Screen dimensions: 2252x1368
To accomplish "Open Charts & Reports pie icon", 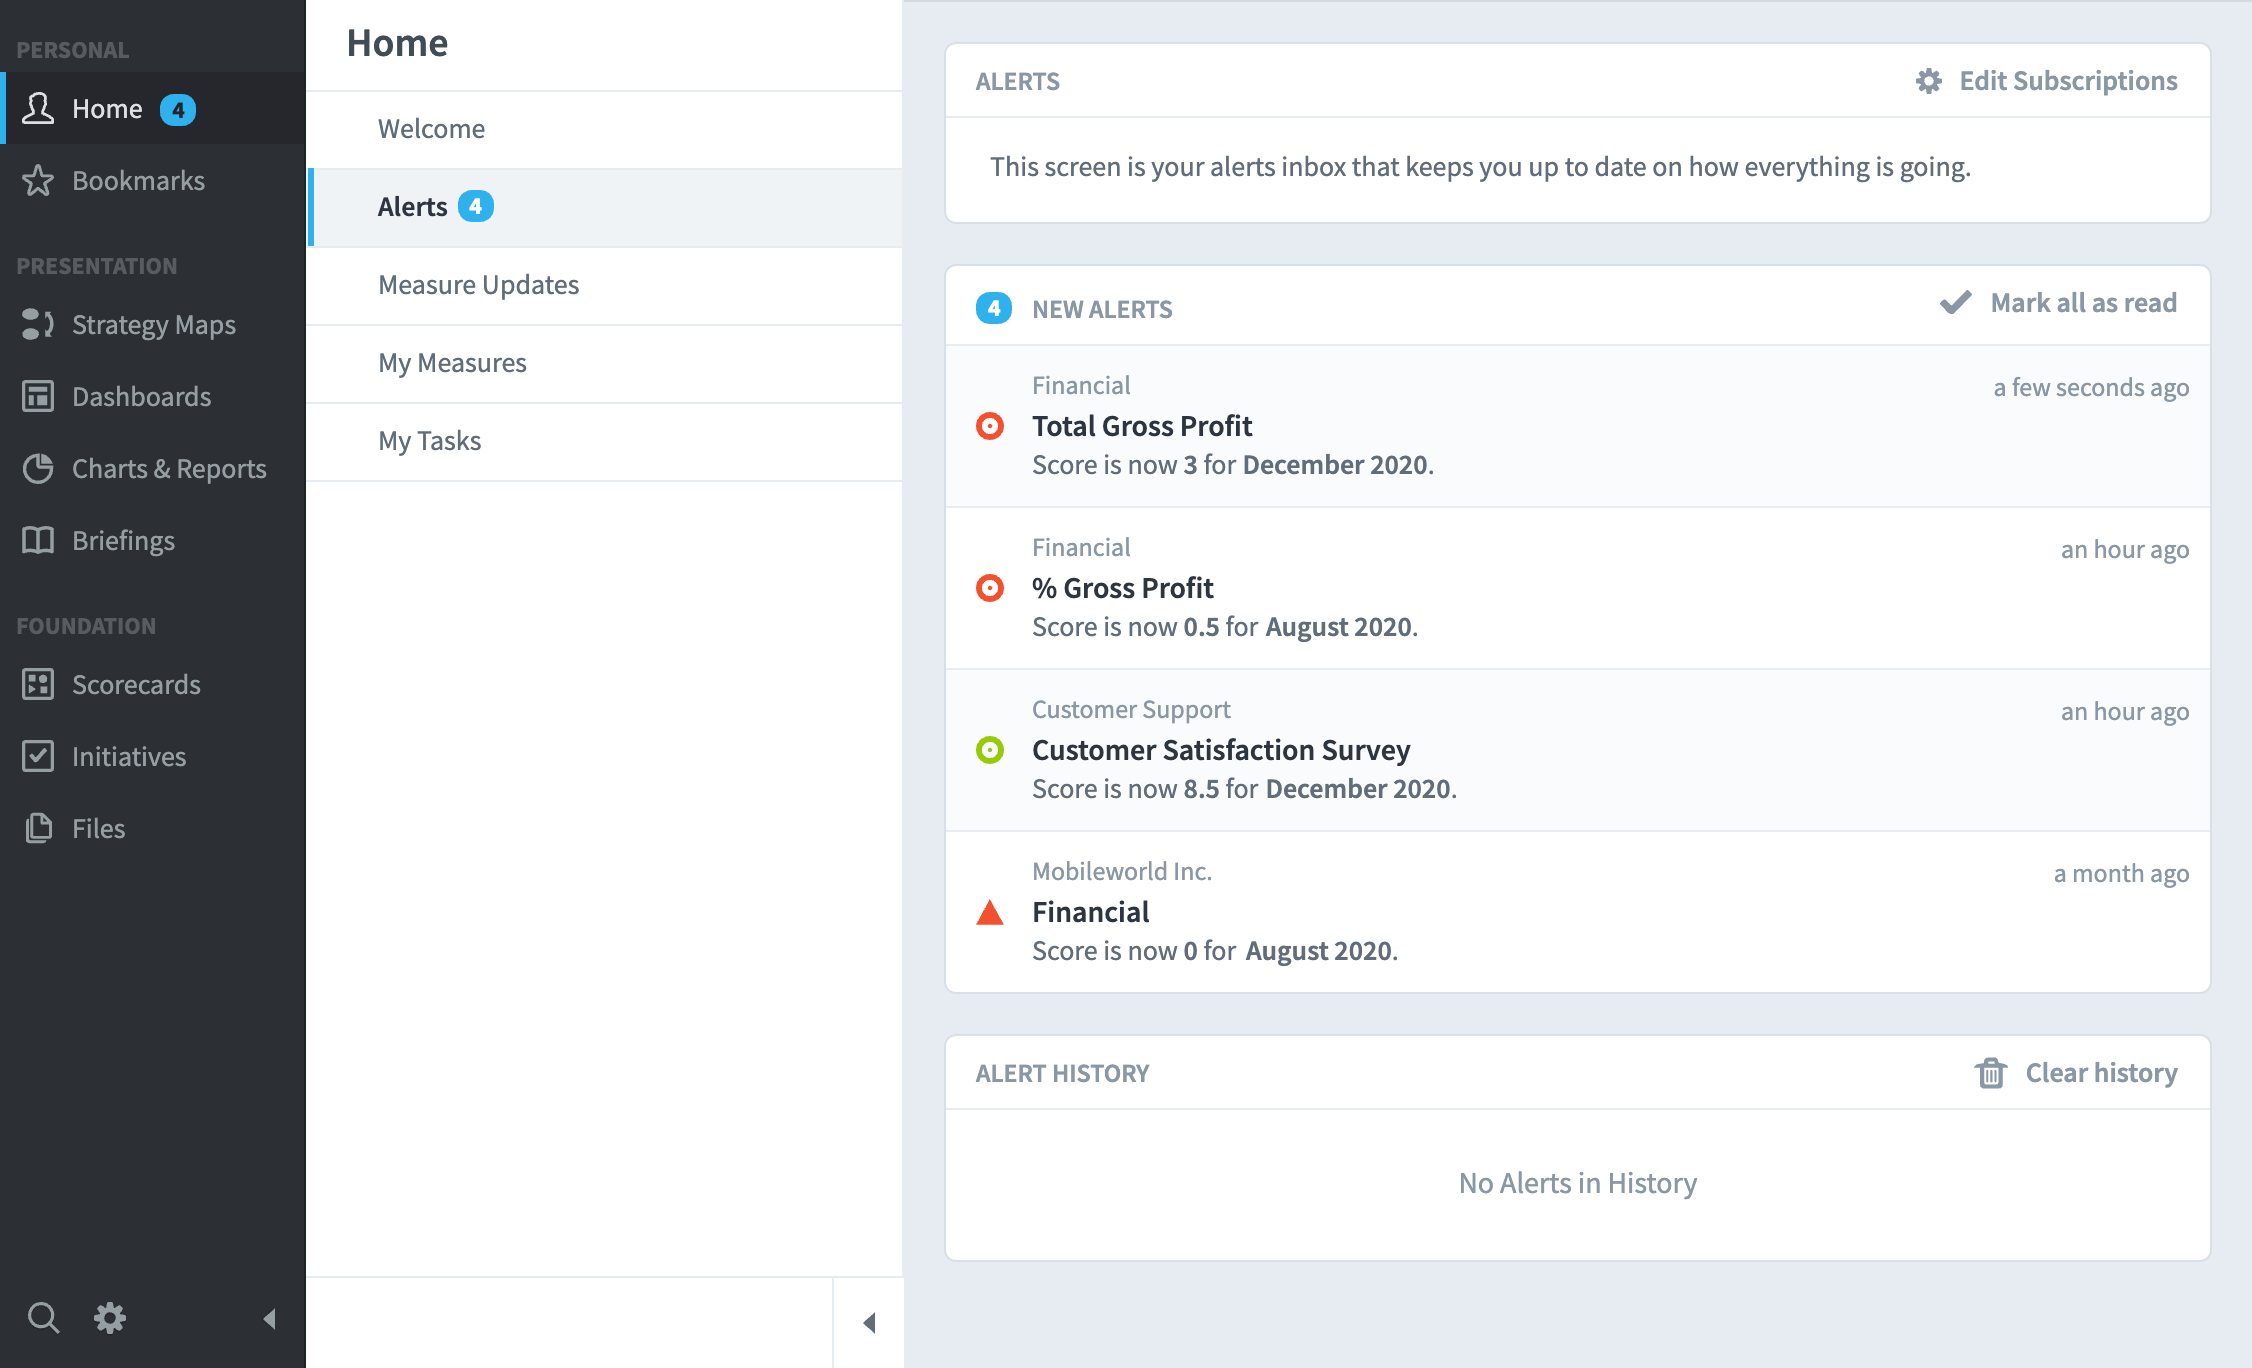I will [38, 468].
